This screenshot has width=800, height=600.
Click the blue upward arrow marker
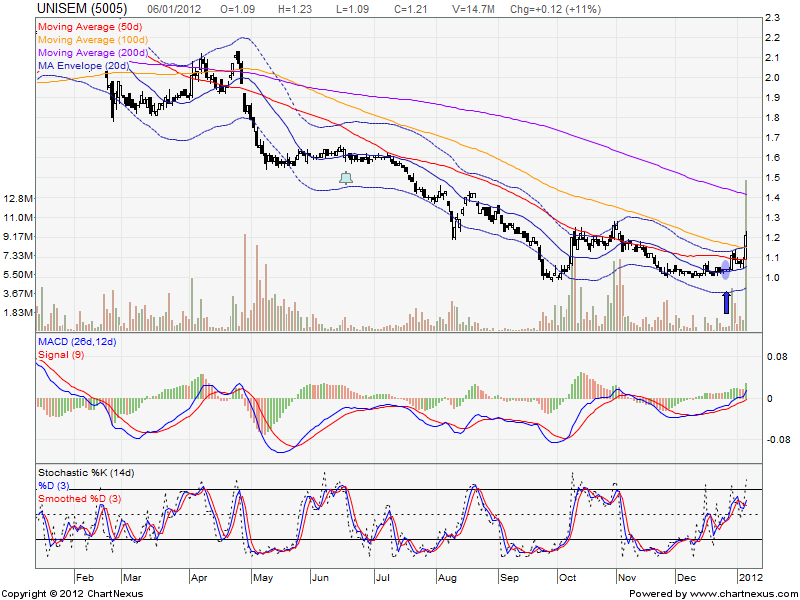(x=727, y=302)
